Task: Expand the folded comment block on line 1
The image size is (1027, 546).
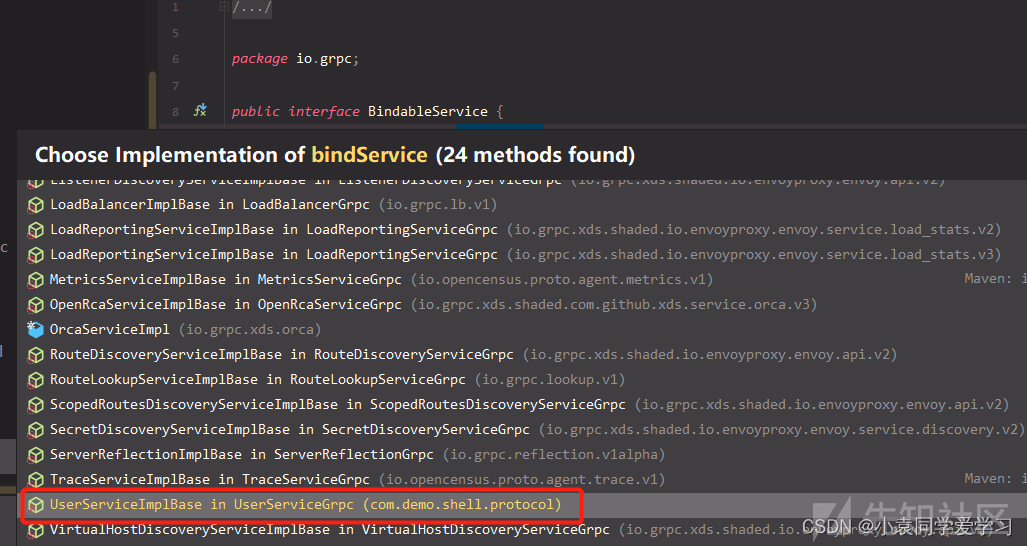Action: 224,7
